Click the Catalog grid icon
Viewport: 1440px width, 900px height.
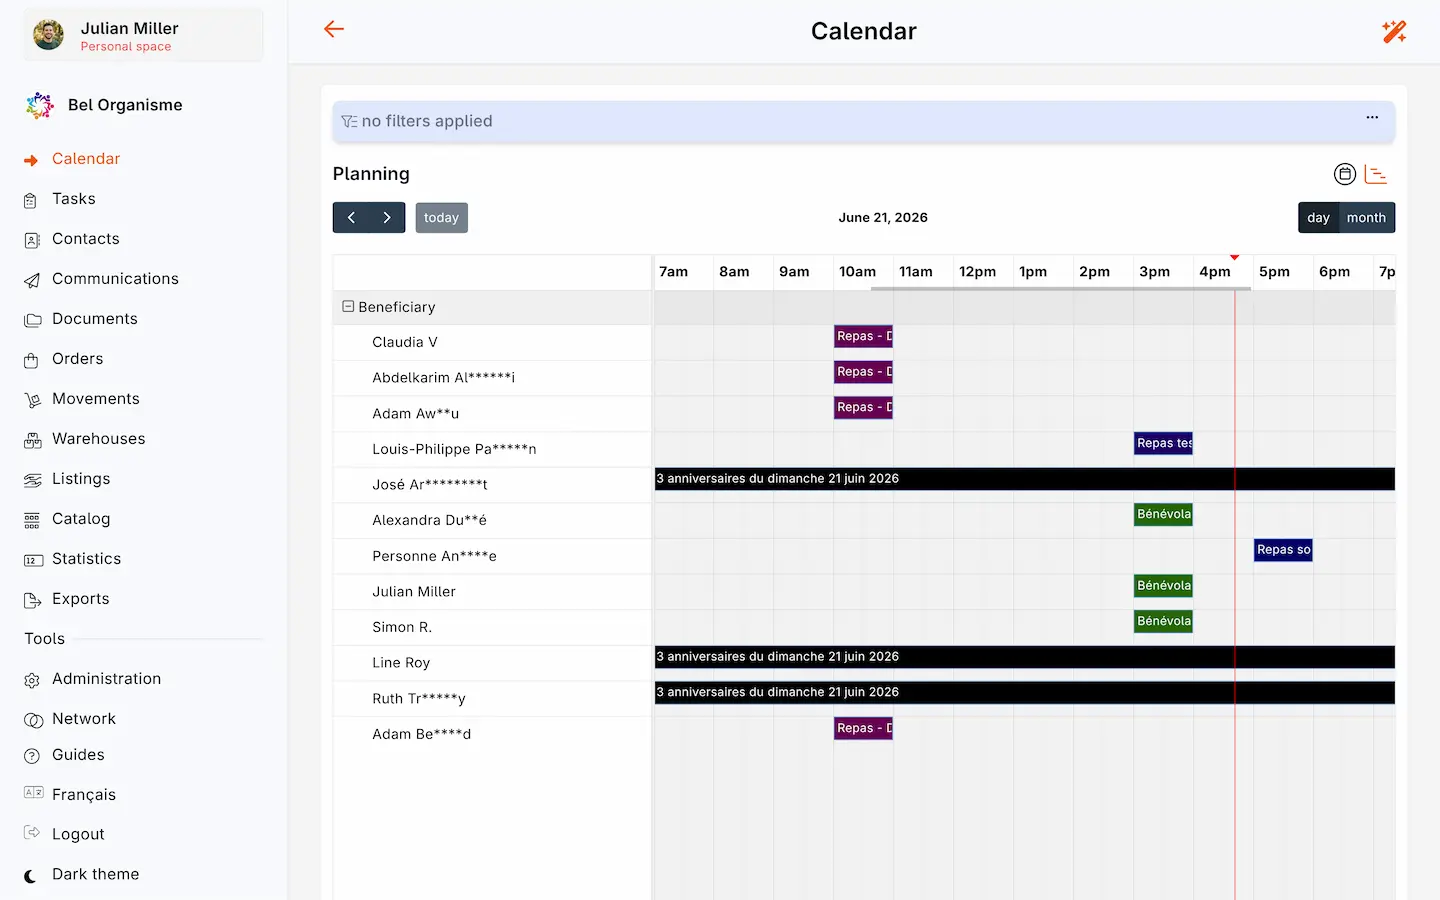(x=32, y=520)
